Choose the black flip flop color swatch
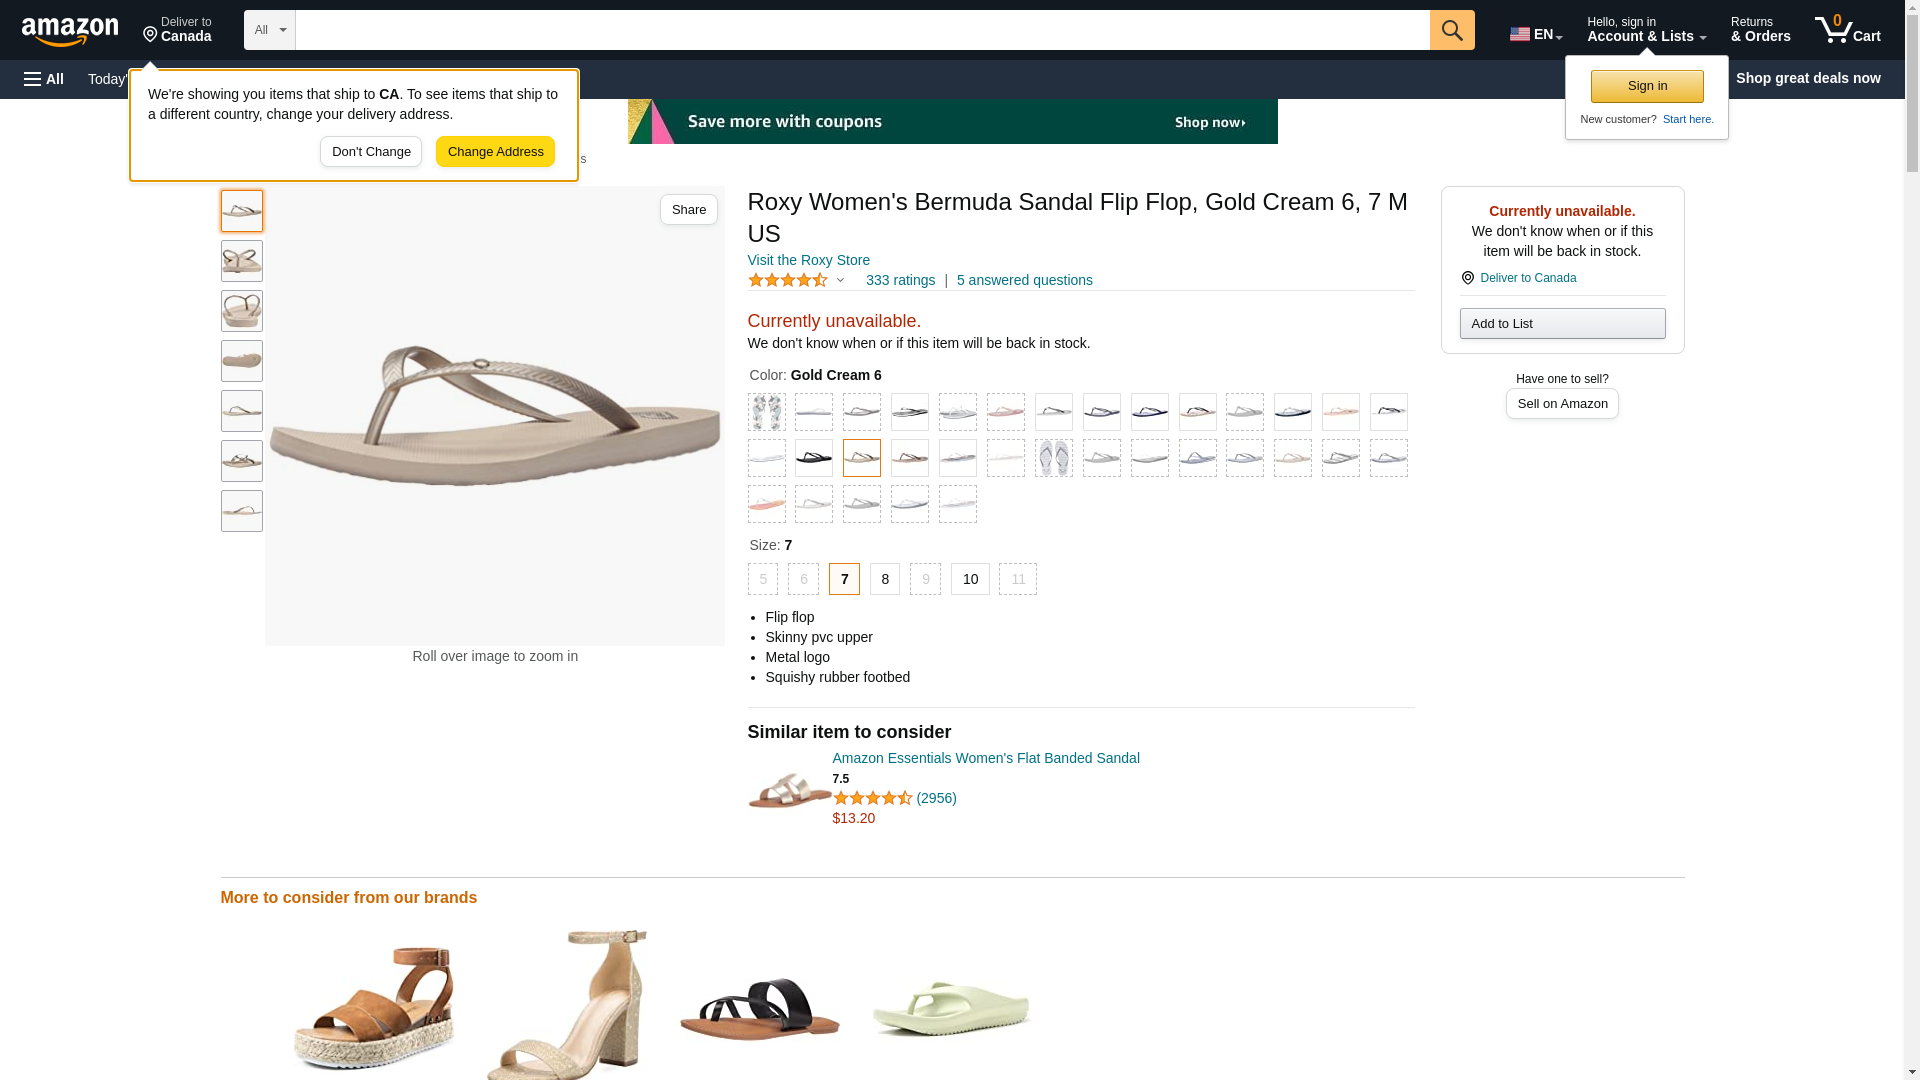This screenshot has width=1920, height=1080. coord(814,458)
